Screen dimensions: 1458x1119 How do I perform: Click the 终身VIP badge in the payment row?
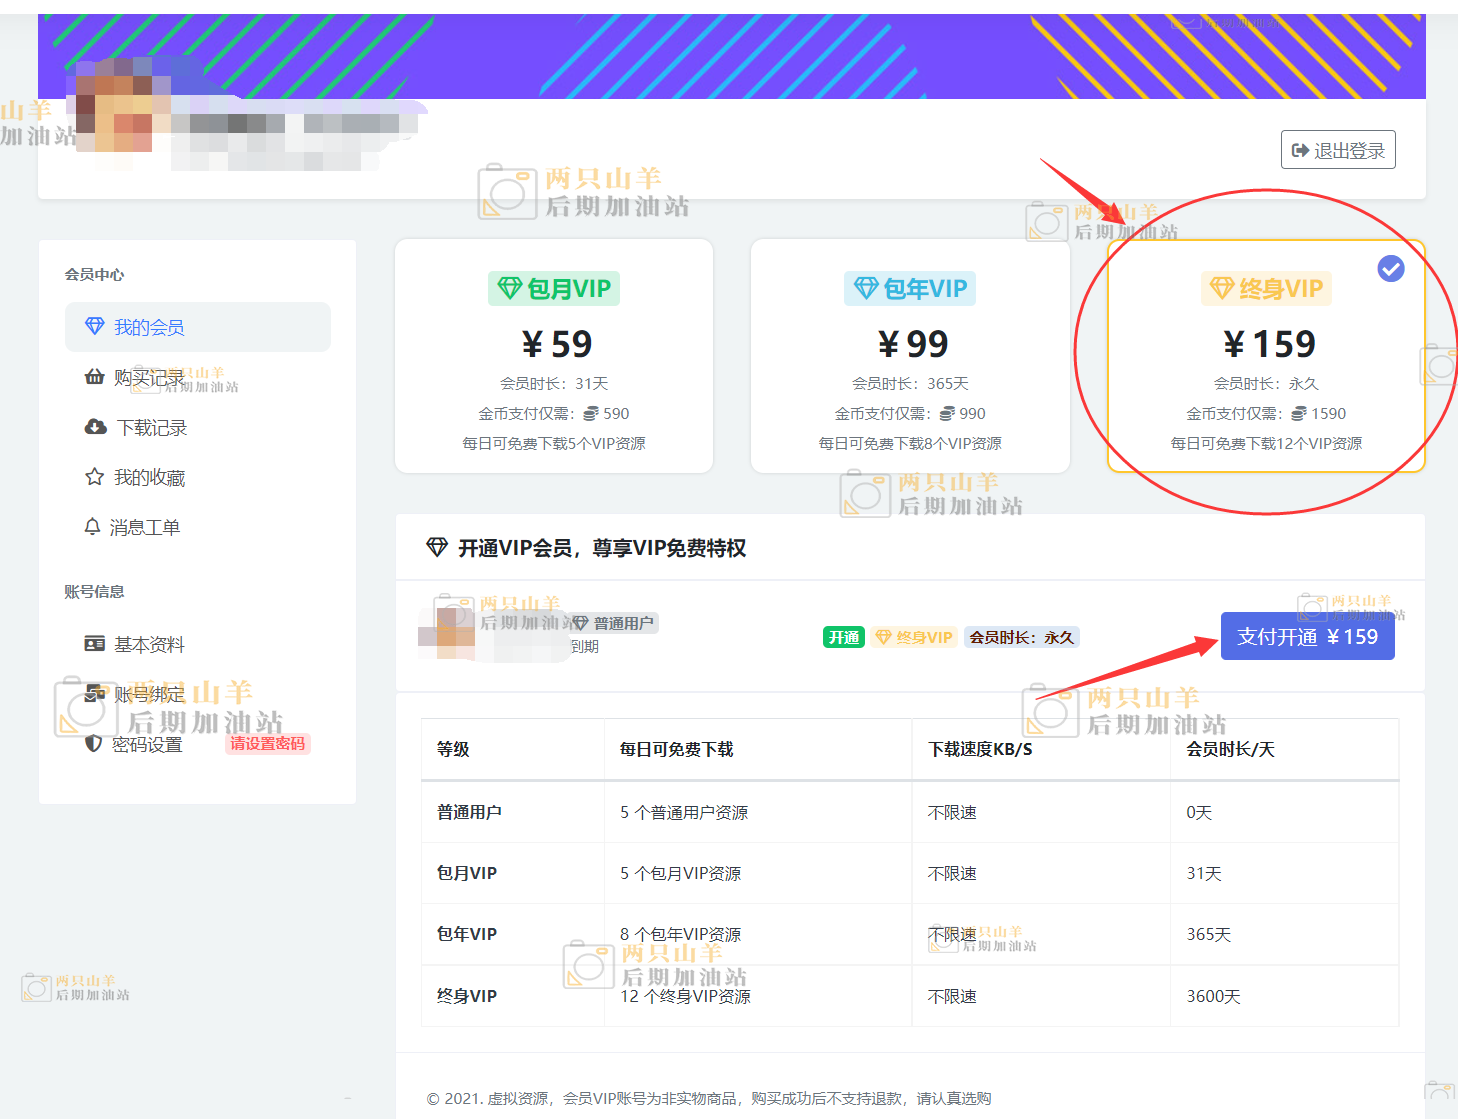point(914,637)
